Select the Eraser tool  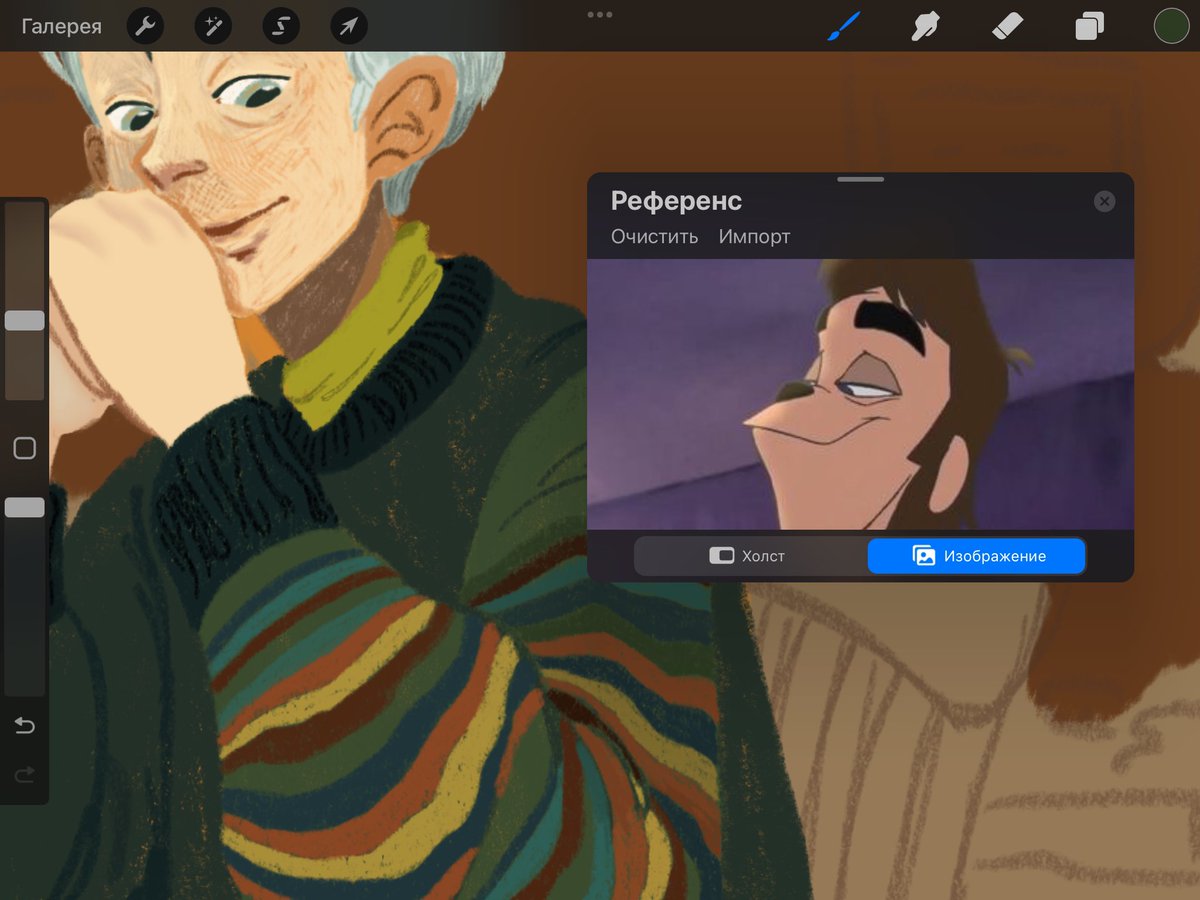coord(1006,26)
